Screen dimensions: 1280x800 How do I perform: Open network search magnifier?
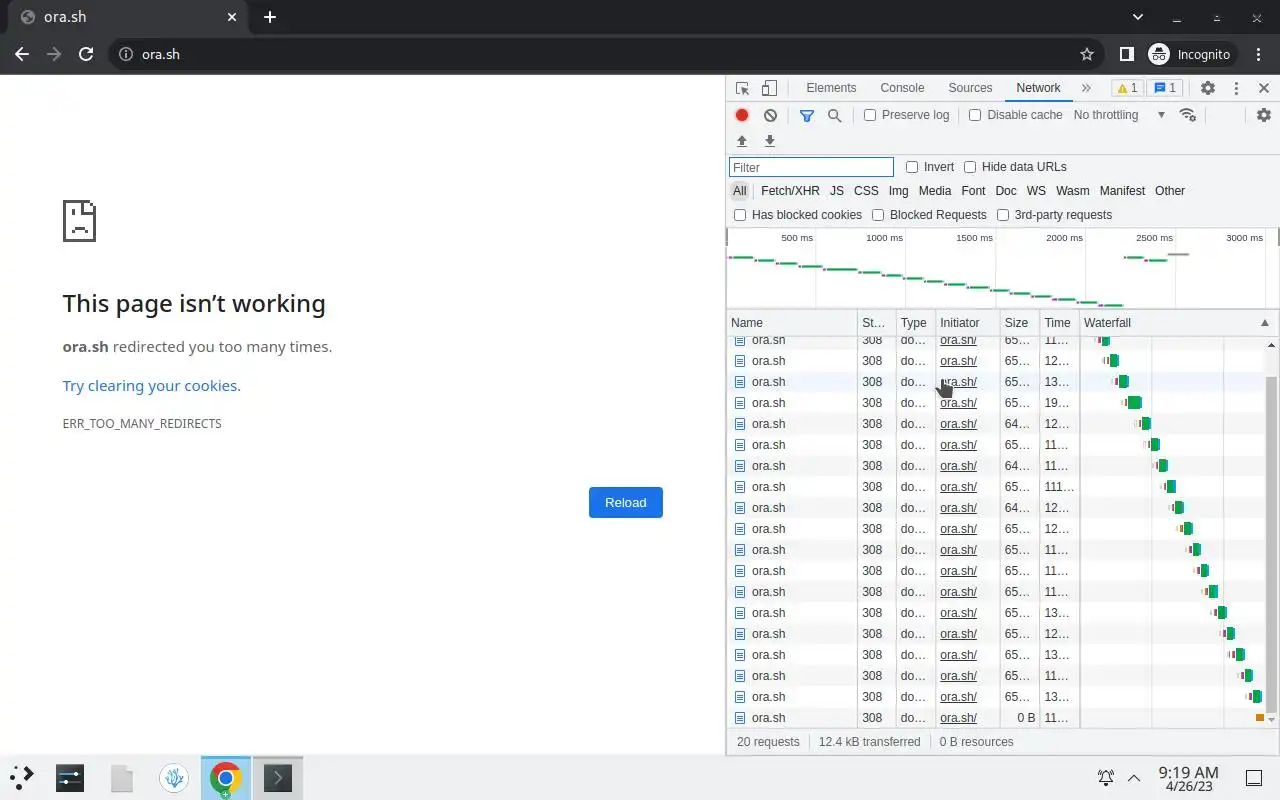[834, 115]
